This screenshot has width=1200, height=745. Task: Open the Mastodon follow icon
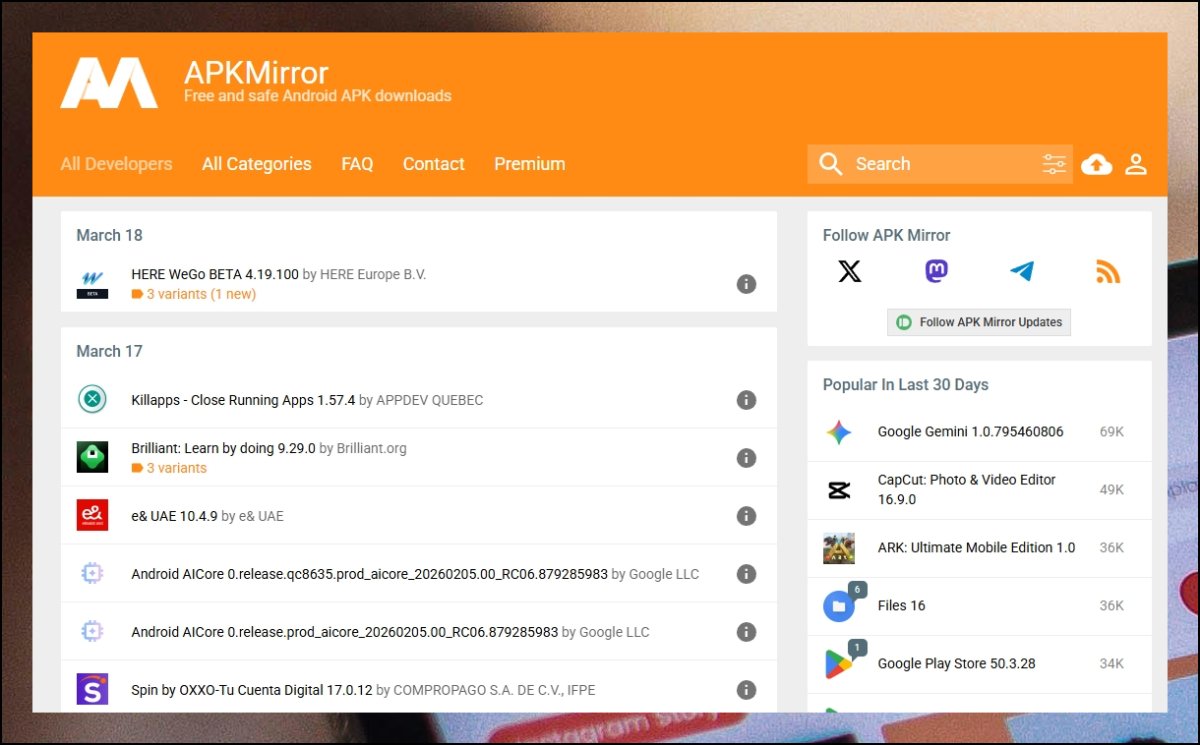point(936,271)
